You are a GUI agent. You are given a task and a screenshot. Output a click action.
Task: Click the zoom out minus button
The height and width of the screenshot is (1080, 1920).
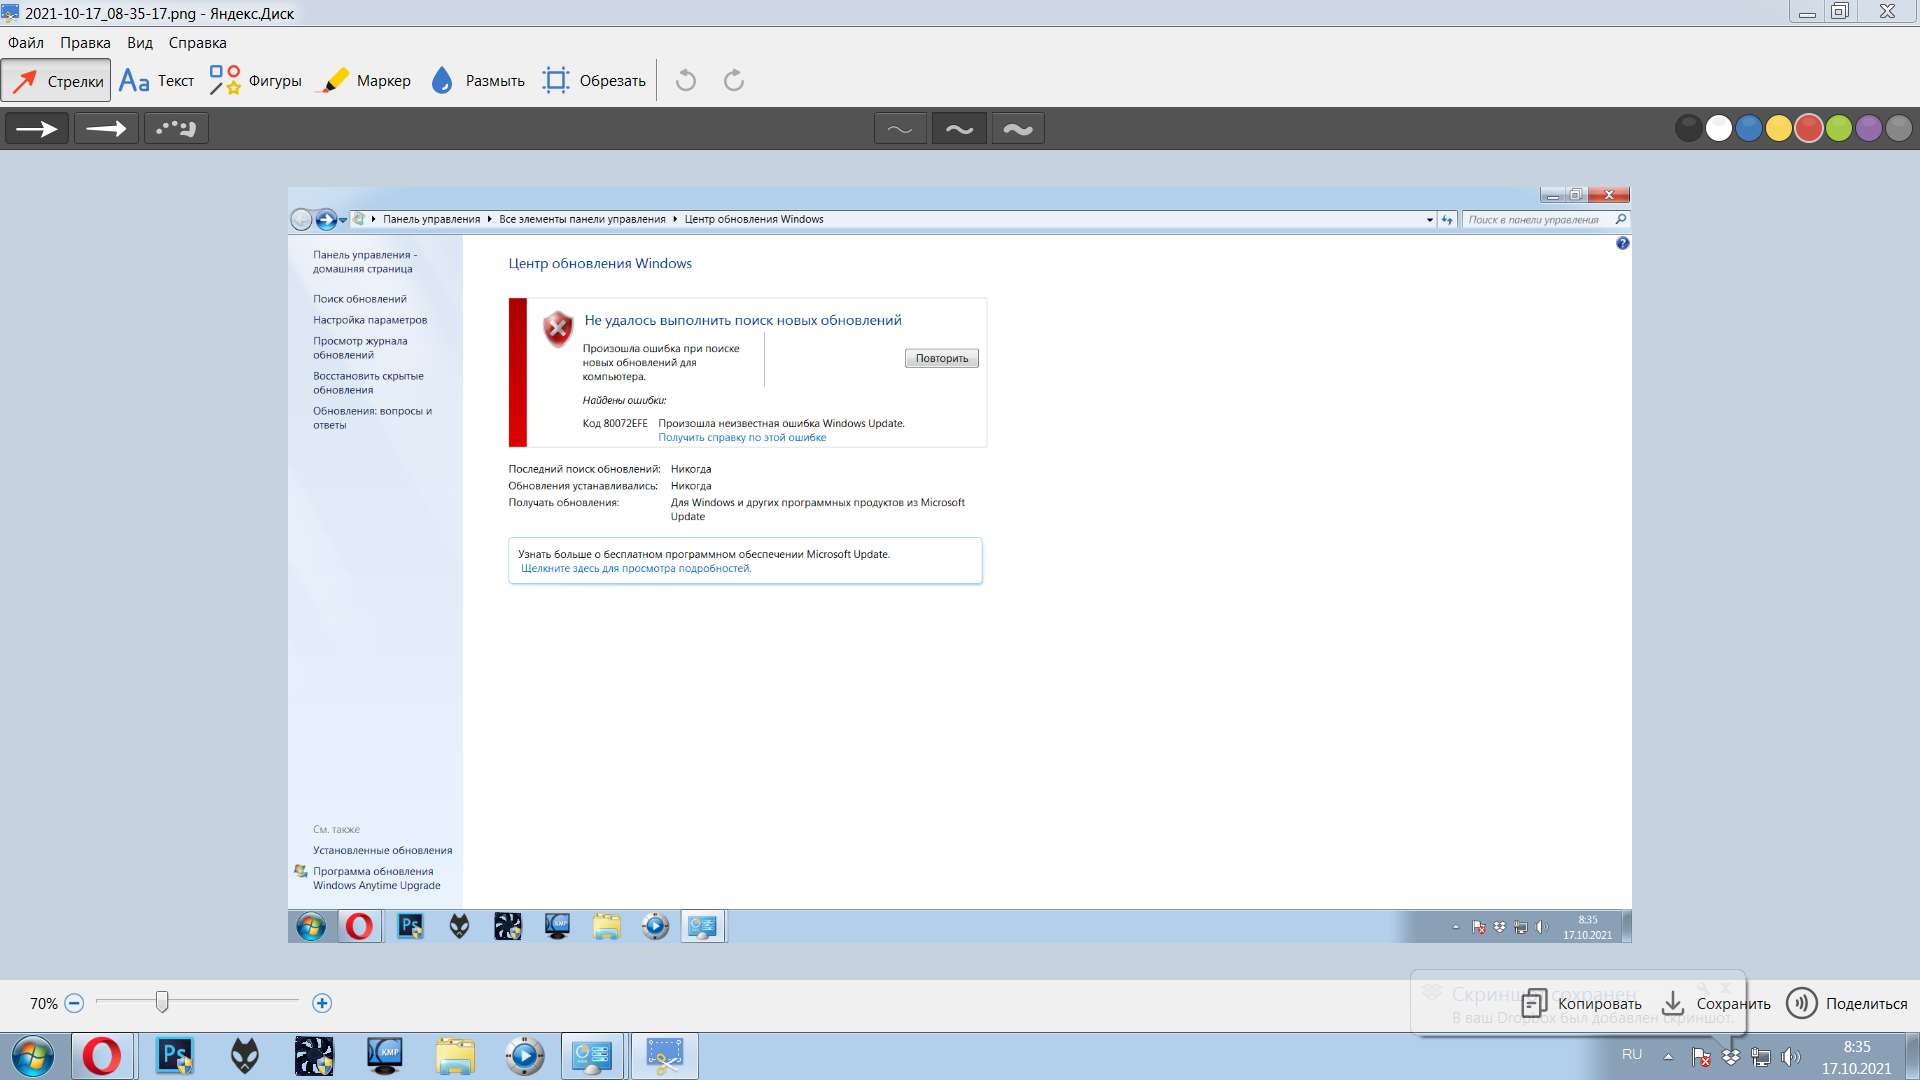(x=74, y=1003)
